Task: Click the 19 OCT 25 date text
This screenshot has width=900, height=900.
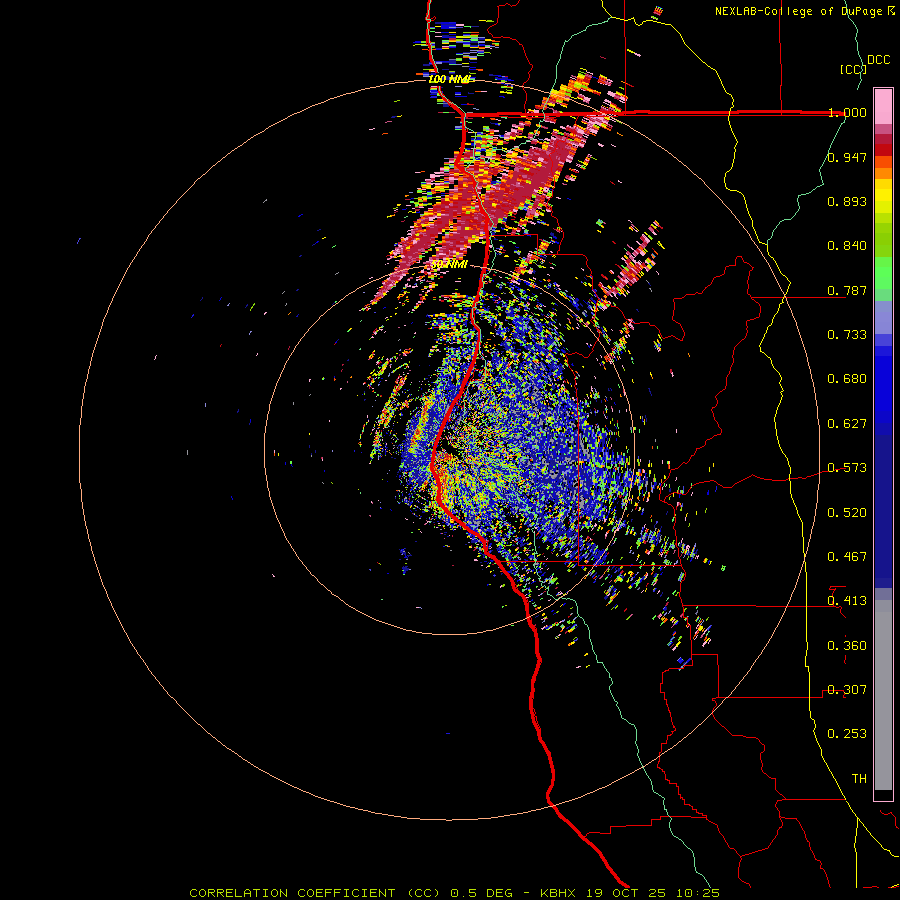Action: (626, 893)
